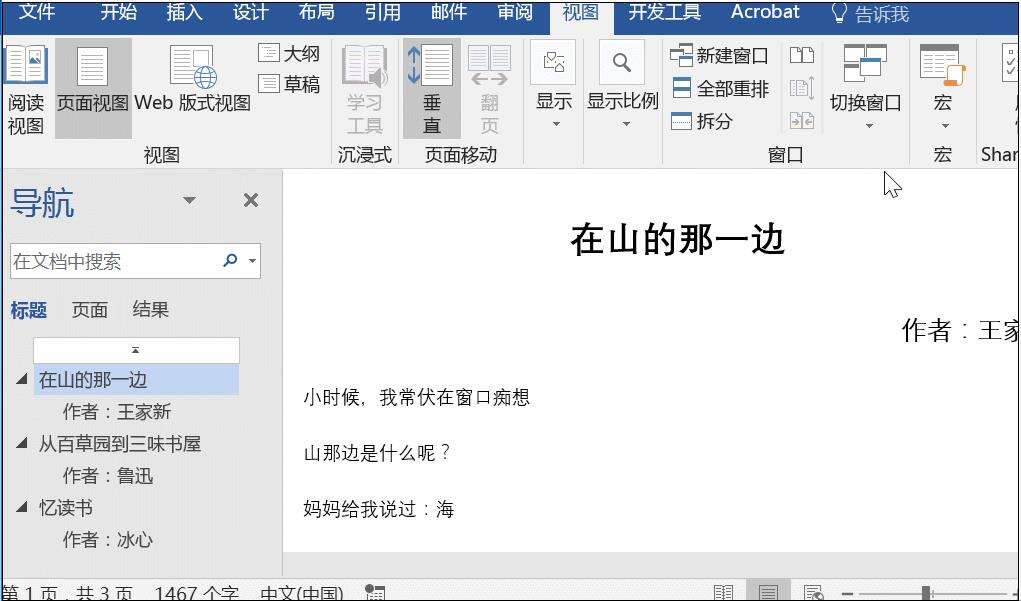Screen dimensions: 1021x601
Task: Select Vertical page movement (垂直)
Action: point(432,89)
